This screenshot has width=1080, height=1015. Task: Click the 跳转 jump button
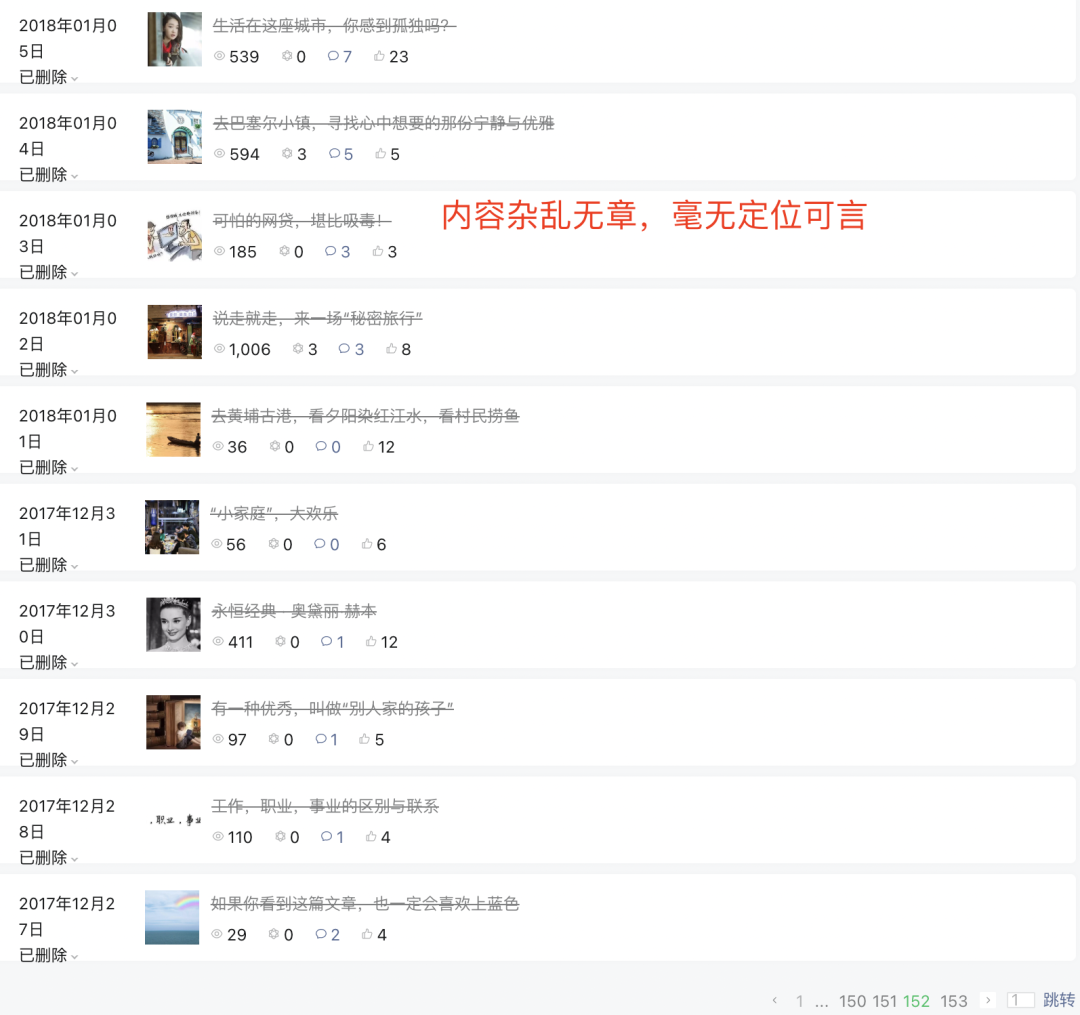[x=1059, y=1000]
